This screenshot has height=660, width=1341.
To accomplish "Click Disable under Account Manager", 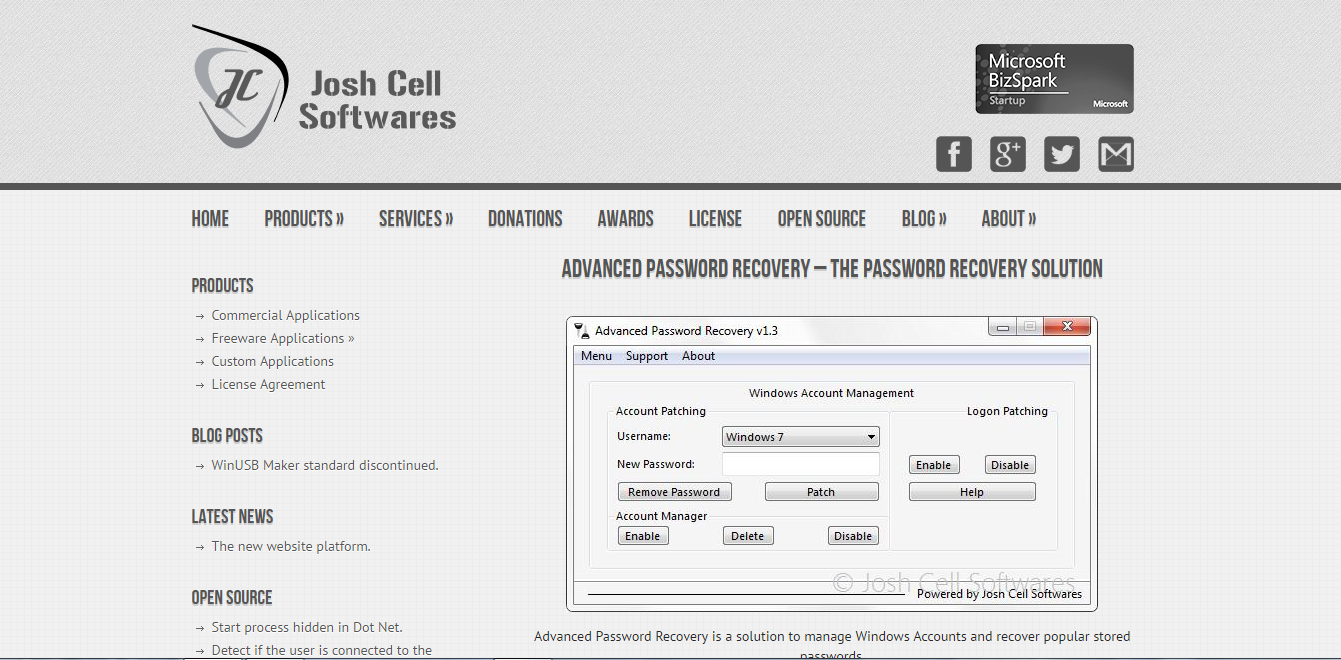I will pos(853,536).
